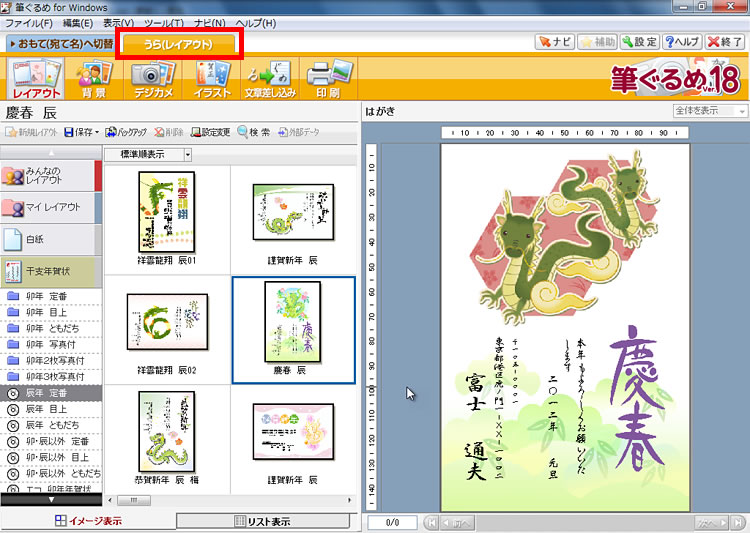Click the 補助 assist button
The width and height of the screenshot is (750, 533).
tap(597, 42)
